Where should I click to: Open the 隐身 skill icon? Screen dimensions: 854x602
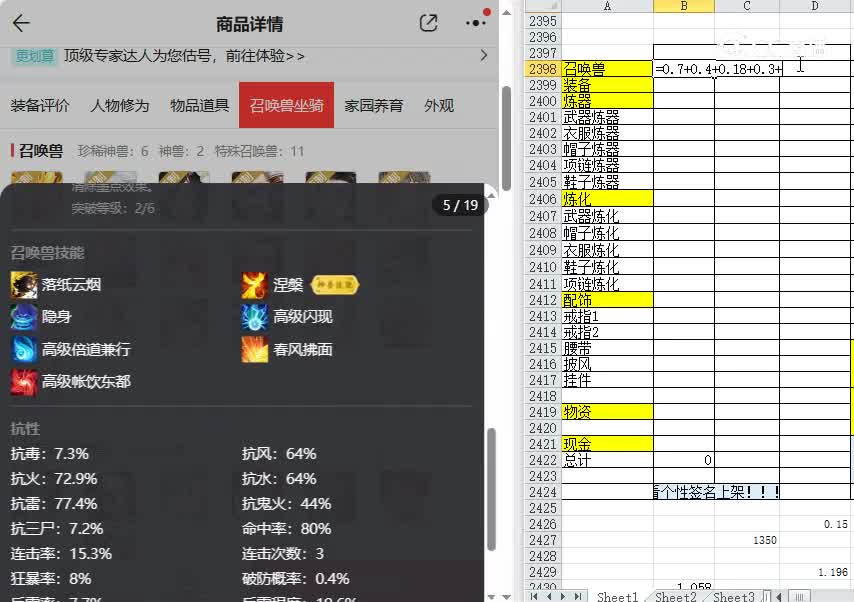point(24,317)
